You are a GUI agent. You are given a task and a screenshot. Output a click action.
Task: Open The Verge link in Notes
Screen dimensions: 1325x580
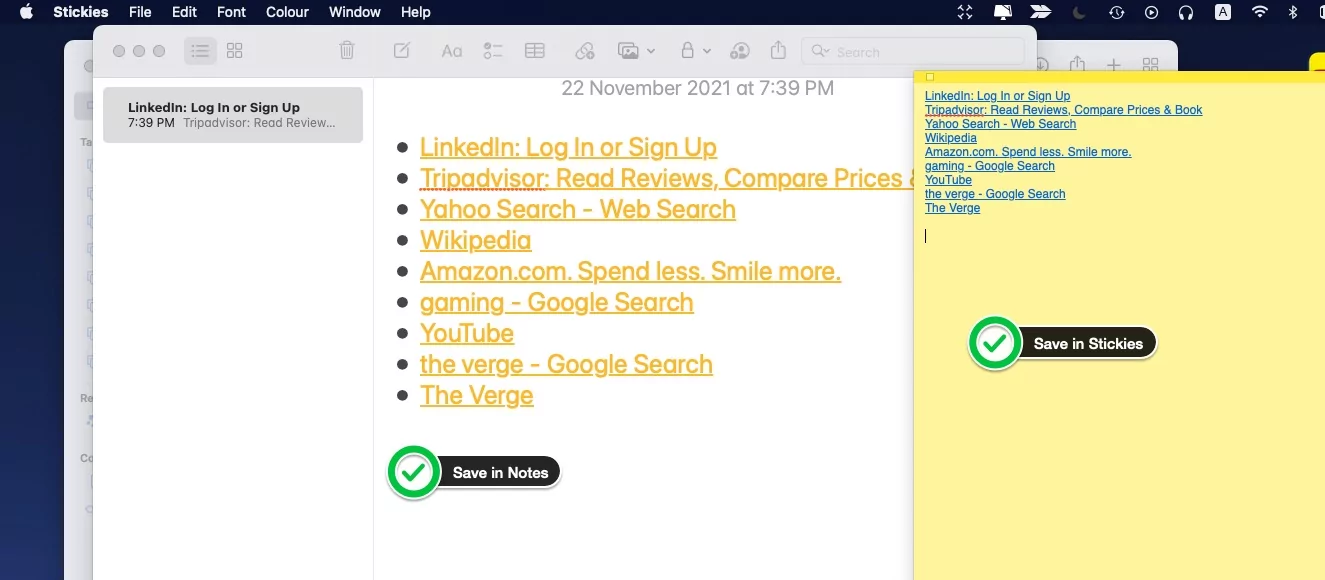click(x=476, y=395)
